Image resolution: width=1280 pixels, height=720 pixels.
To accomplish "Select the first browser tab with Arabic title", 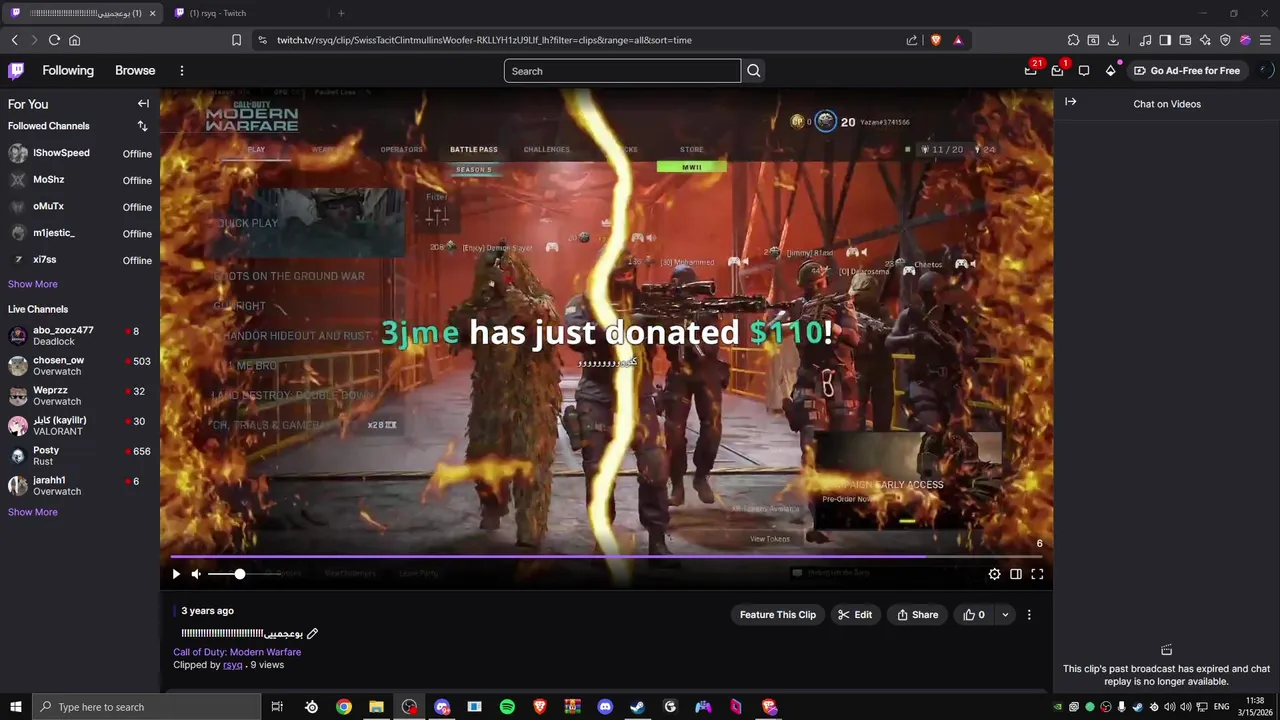I will (82, 13).
